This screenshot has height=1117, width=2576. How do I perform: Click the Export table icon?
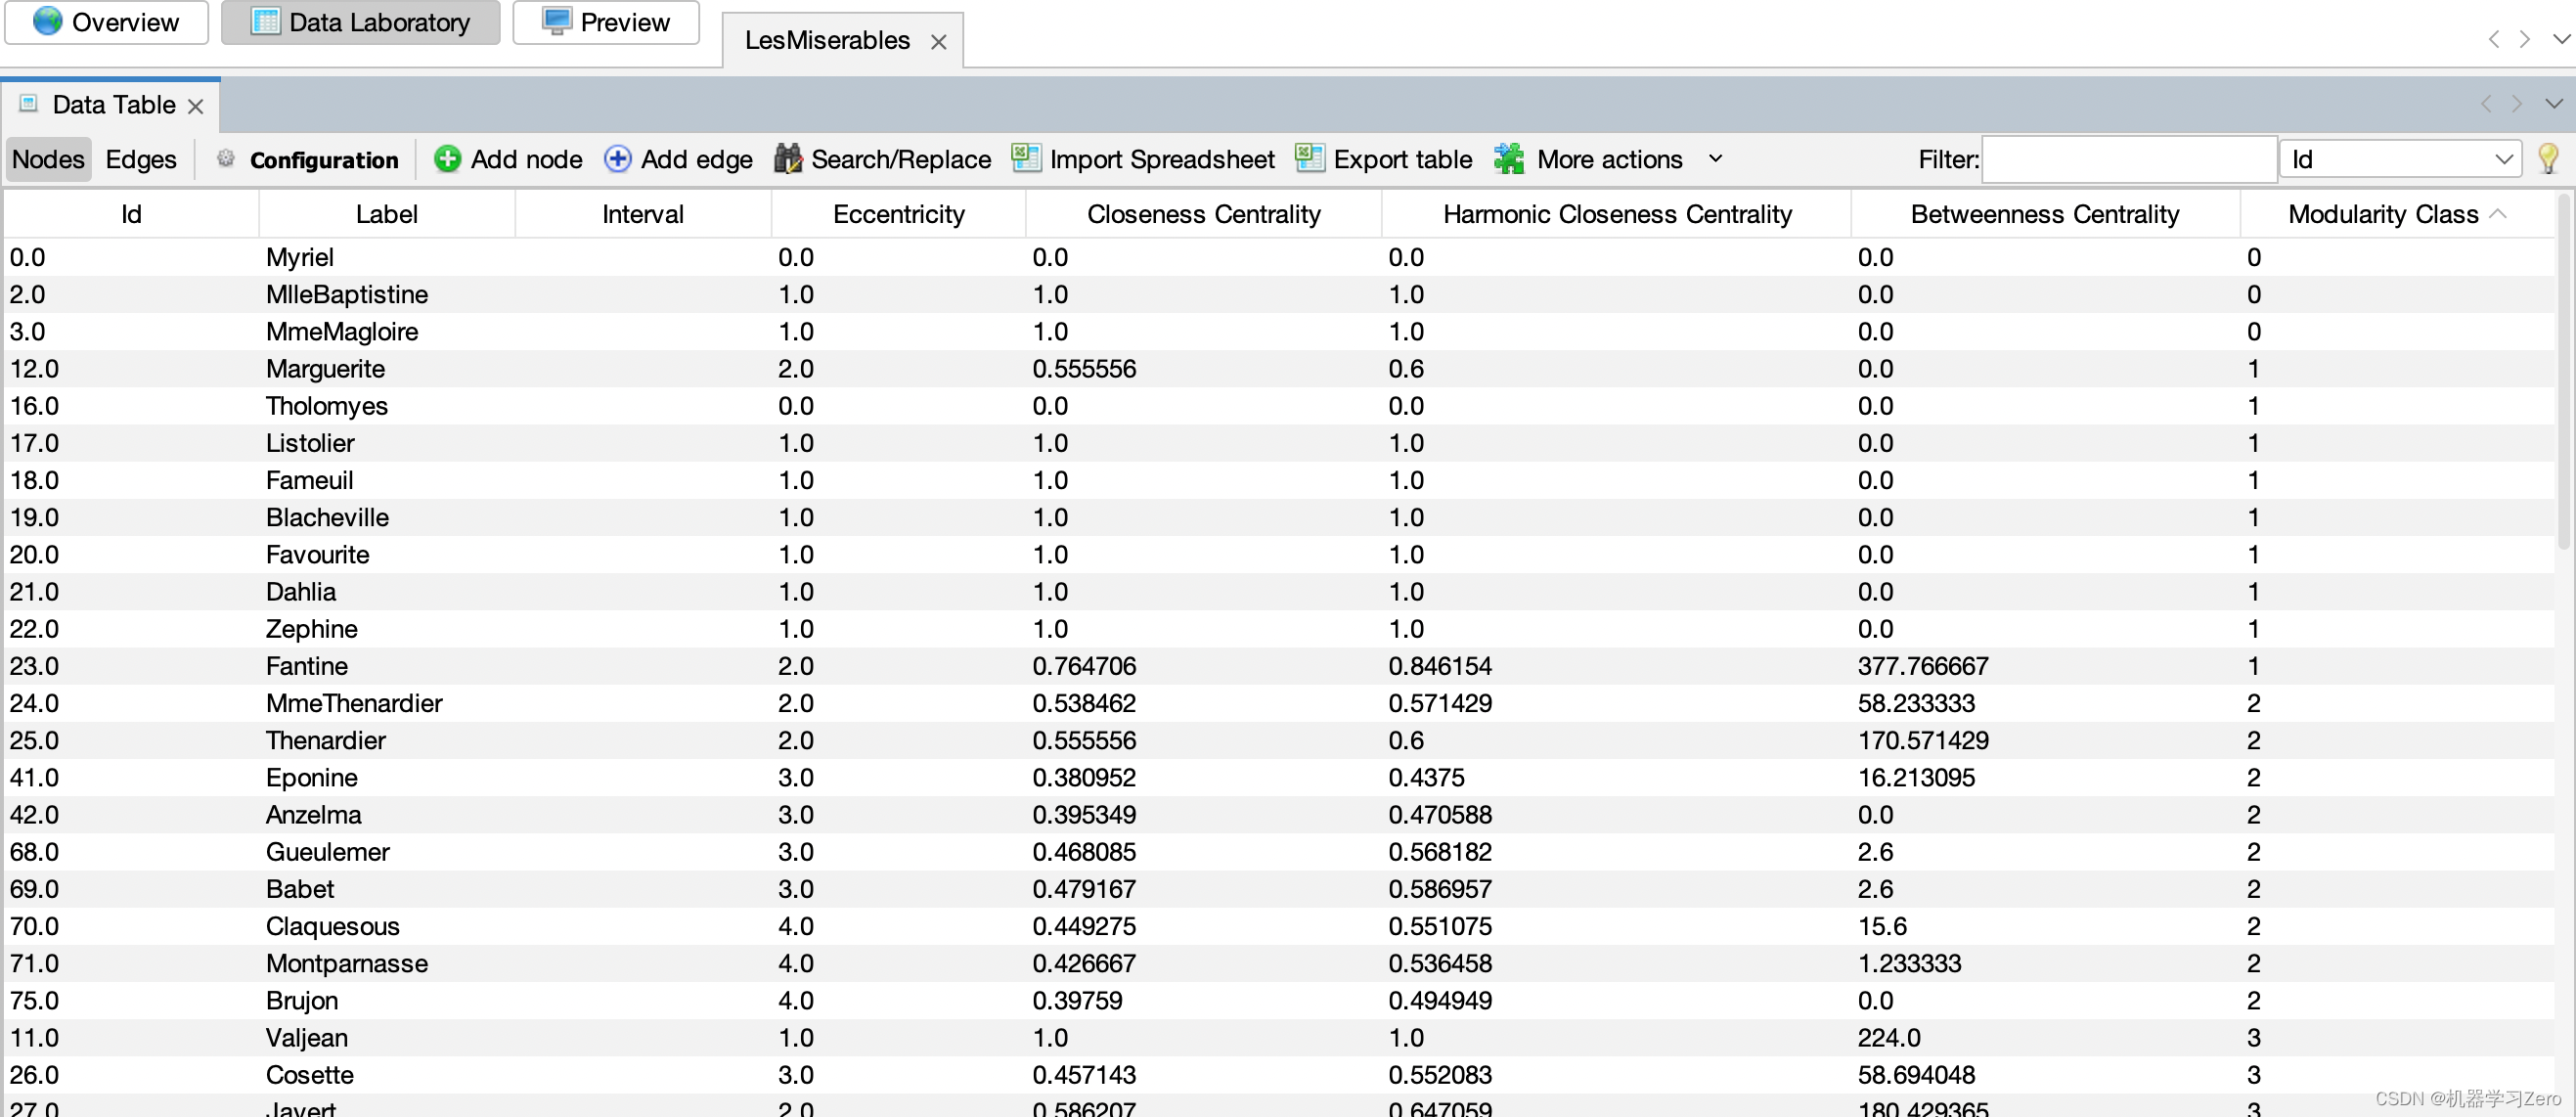tap(1309, 159)
